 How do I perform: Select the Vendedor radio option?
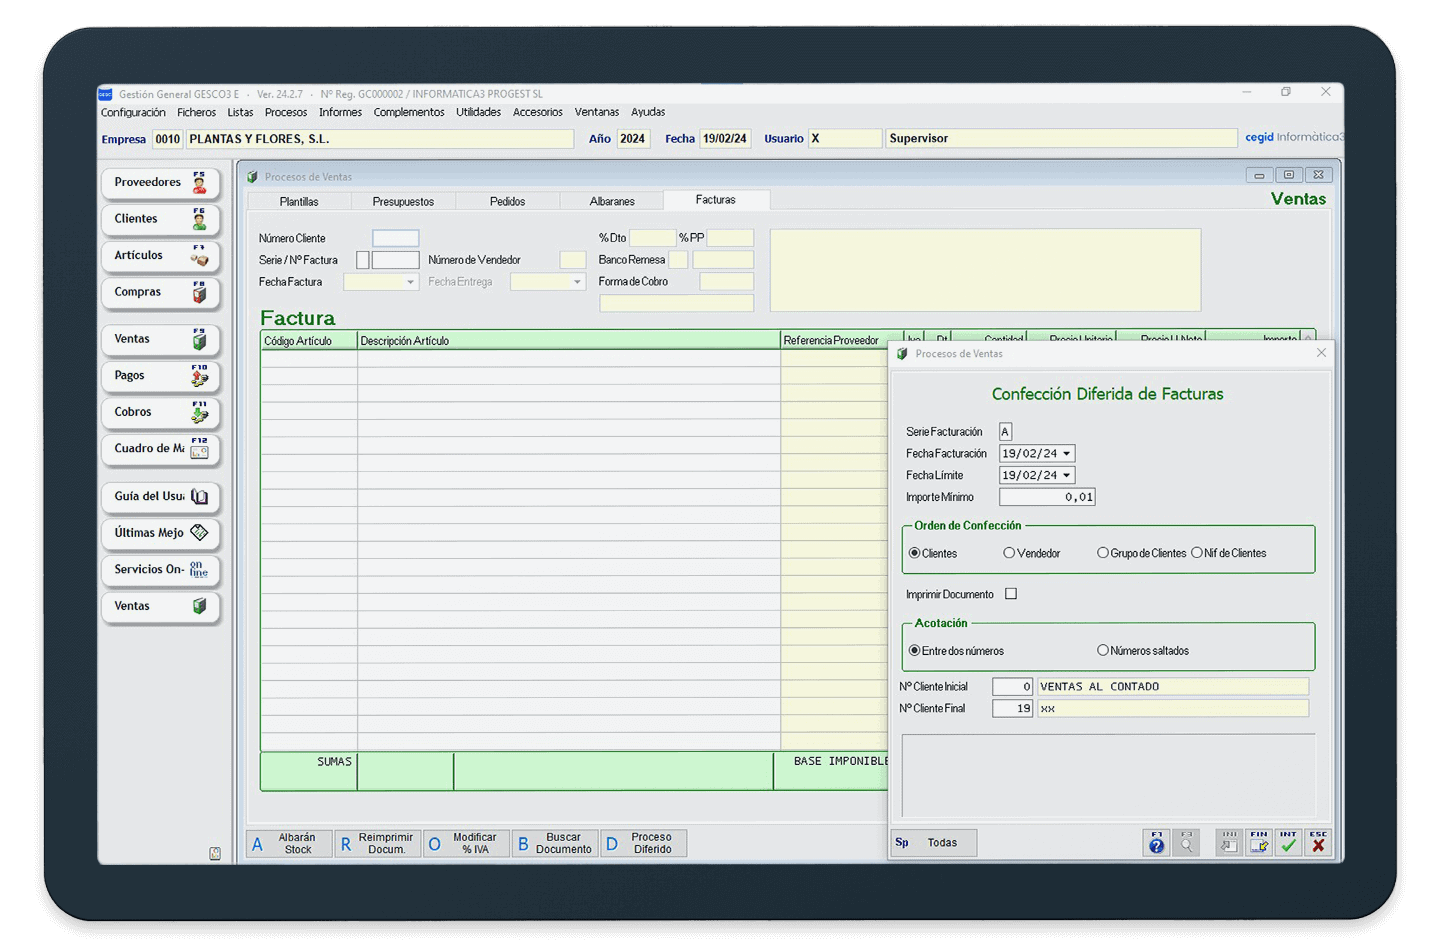[1009, 553]
